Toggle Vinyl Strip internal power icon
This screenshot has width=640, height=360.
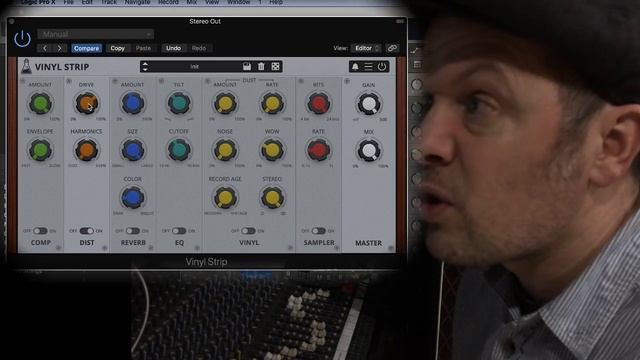coord(382,67)
